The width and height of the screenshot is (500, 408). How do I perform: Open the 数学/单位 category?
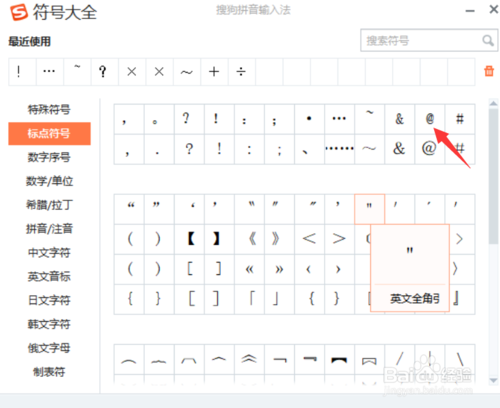pyautogui.click(x=49, y=181)
